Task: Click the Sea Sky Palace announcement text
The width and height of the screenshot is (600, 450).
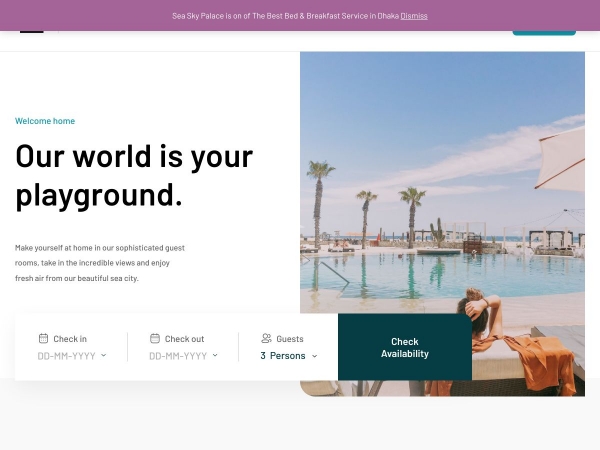Action: pyautogui.click(x=285, y=16)
